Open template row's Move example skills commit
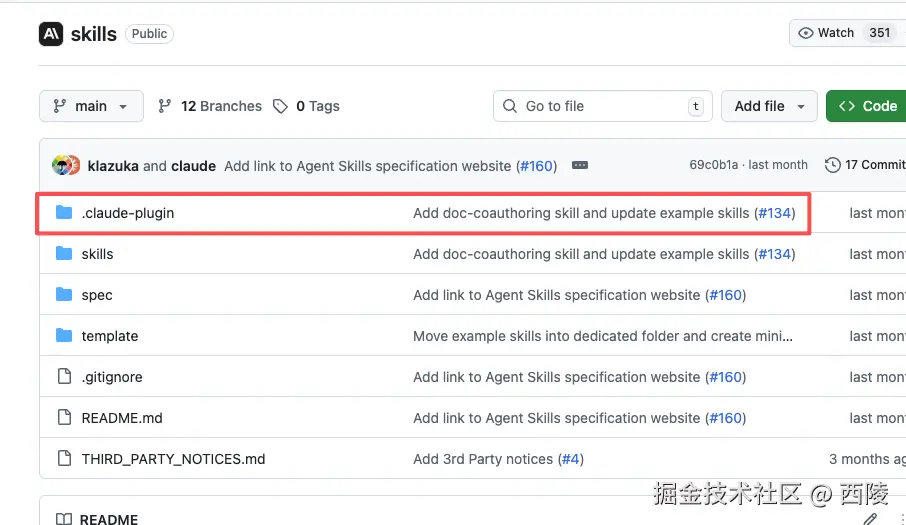 pos(603,336)
